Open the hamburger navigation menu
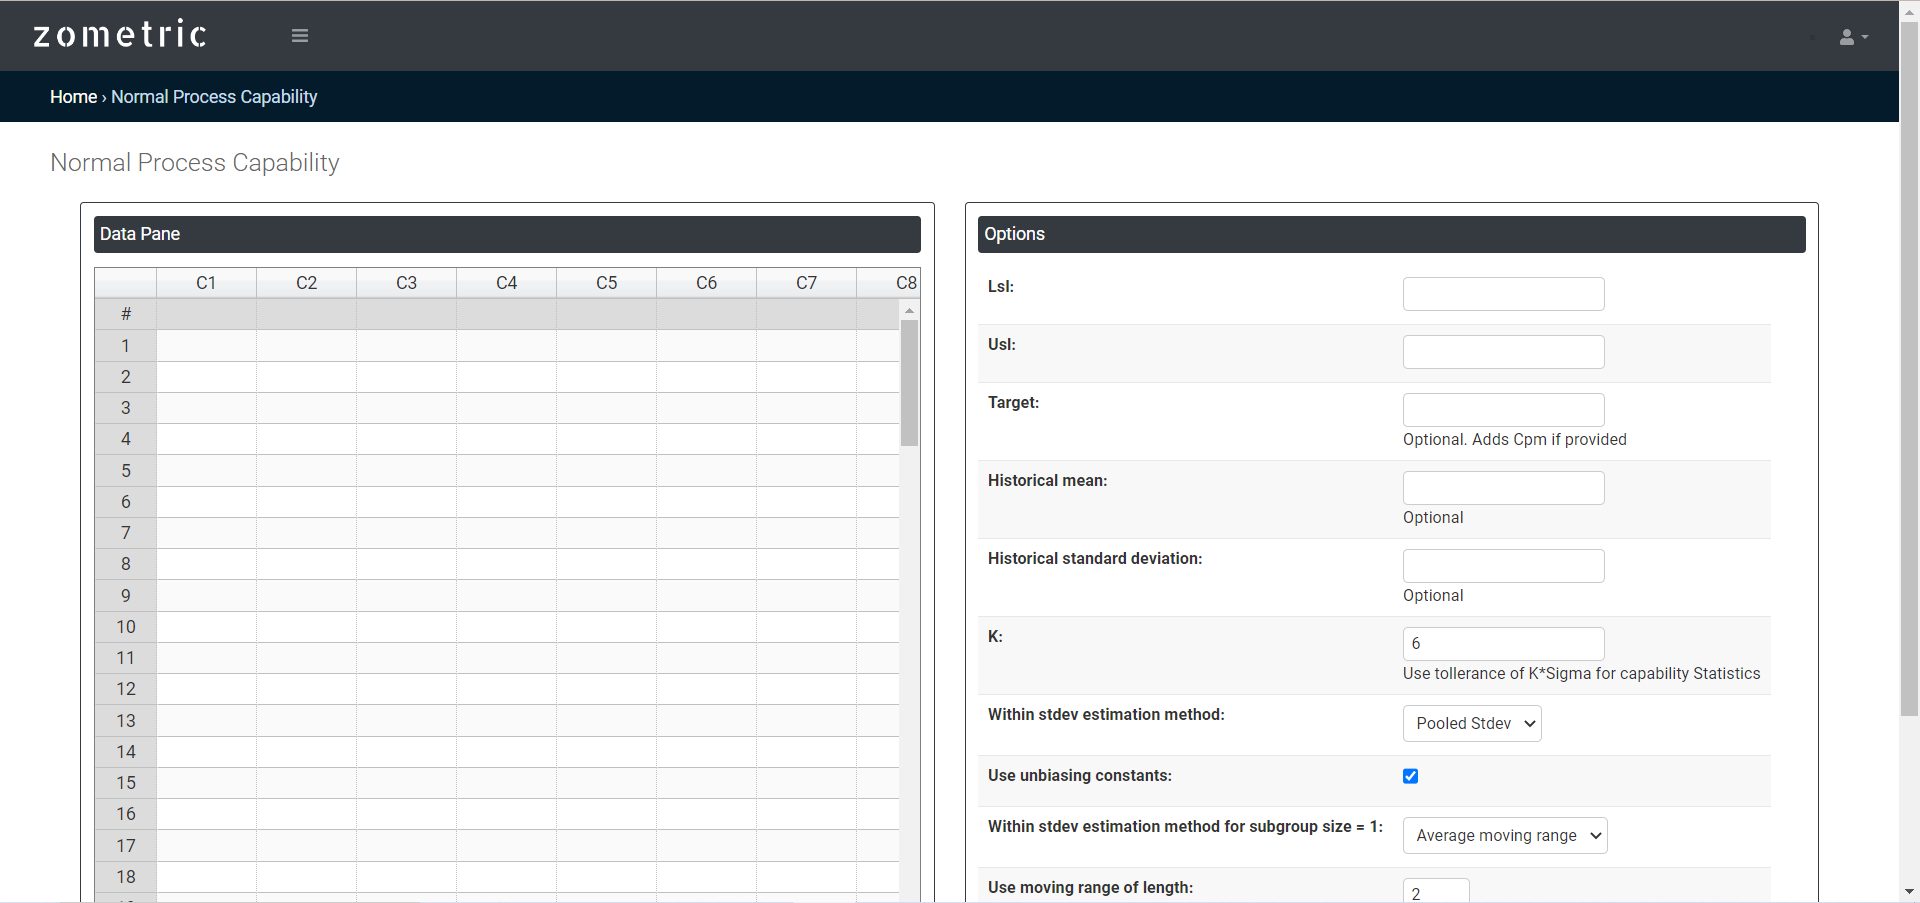 (x=299, y=36)
